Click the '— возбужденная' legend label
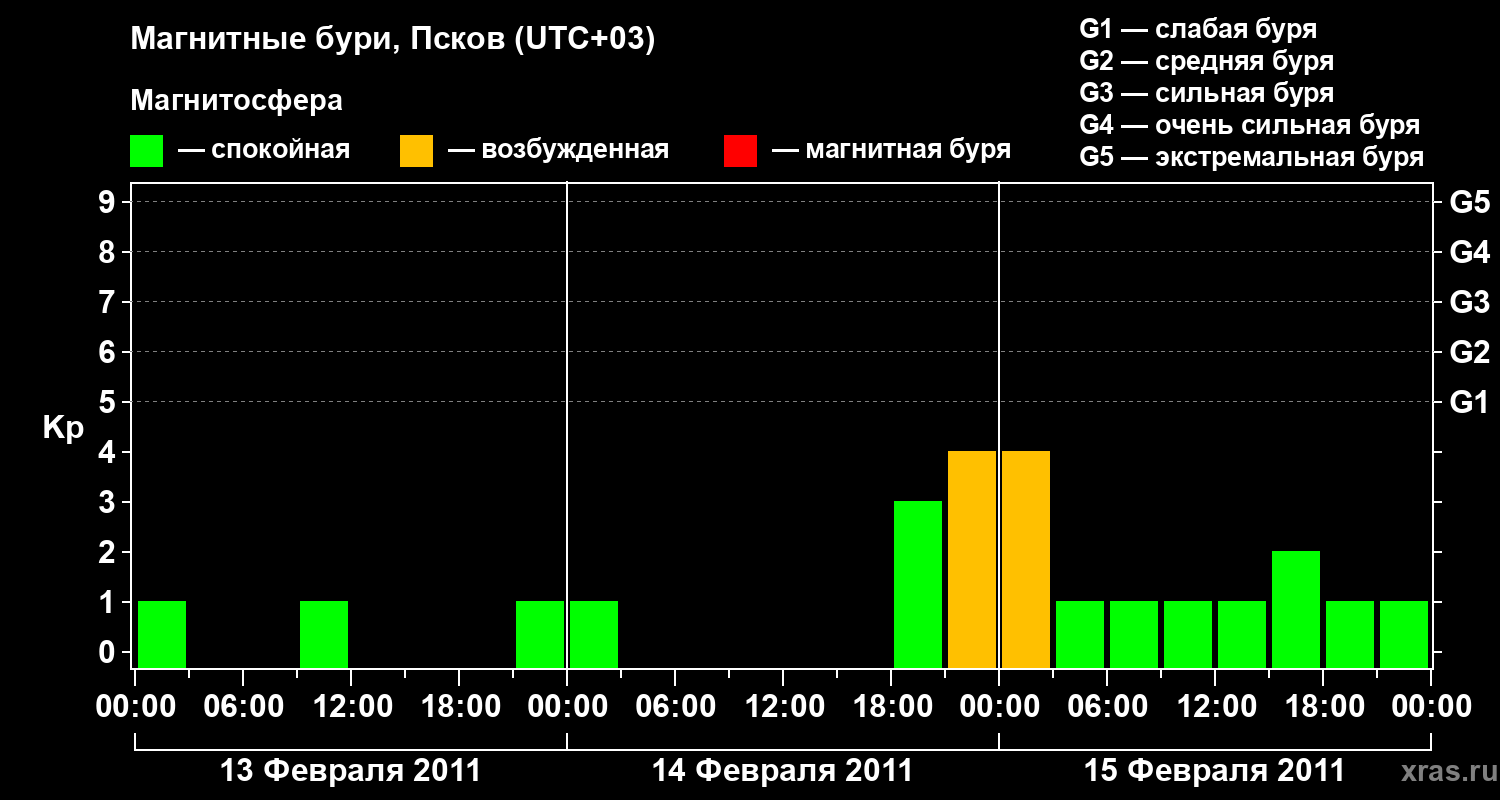The image size is (1500, 800). point(558,151)
